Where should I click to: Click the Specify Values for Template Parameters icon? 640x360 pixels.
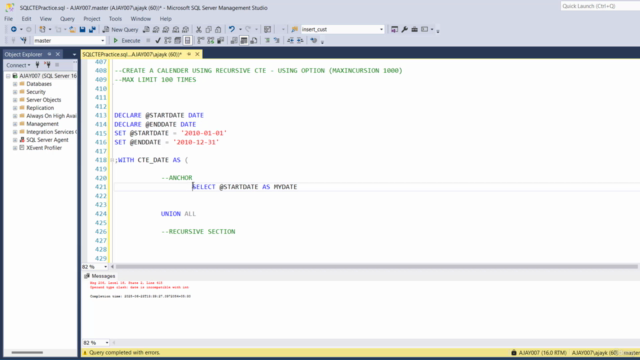pos(313,40)
